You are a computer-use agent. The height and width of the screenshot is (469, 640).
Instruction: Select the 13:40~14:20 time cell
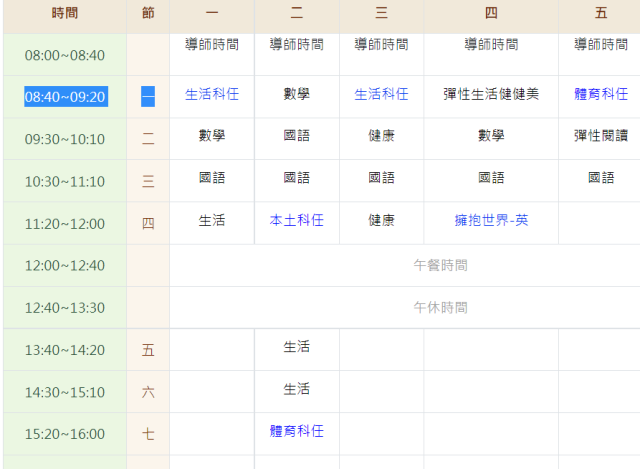click(65, 350)
